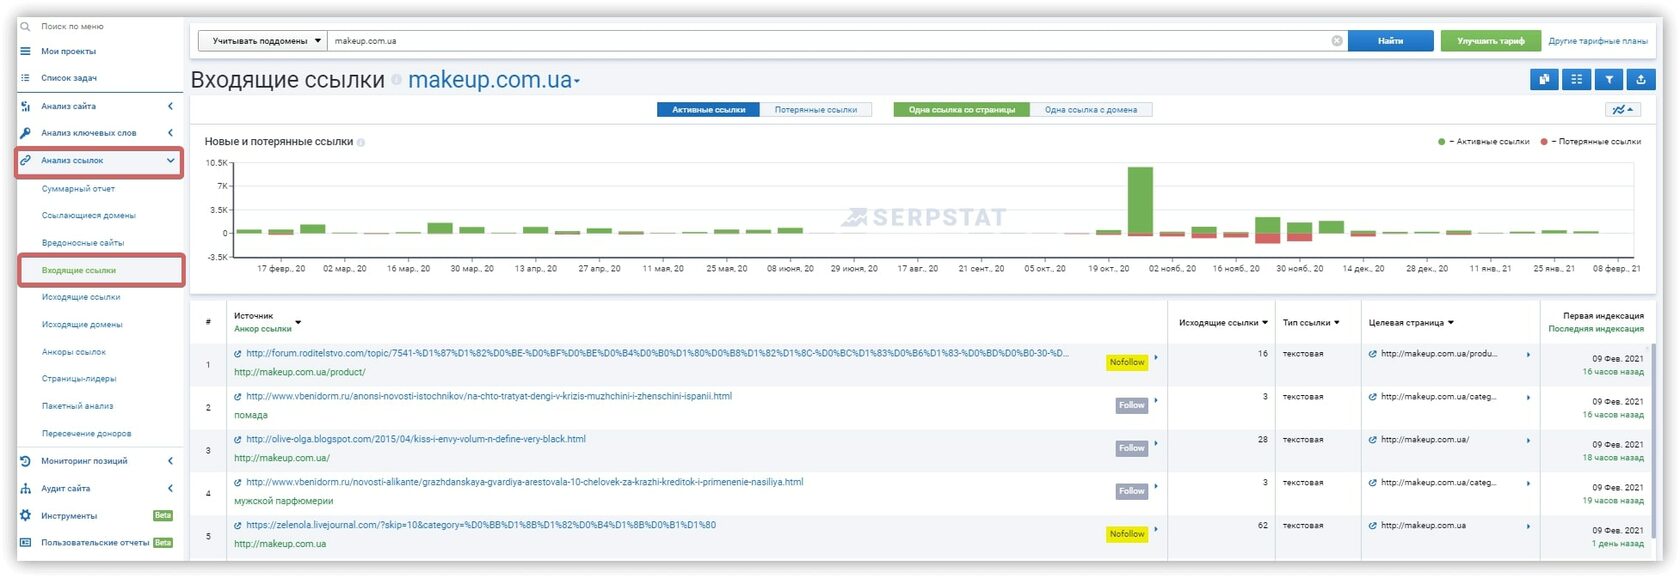The height and width of the screenshot is (578, 1680).
Task: Expand 'Анализ сайта' sidebar section
Action: [x=170, y=106]
